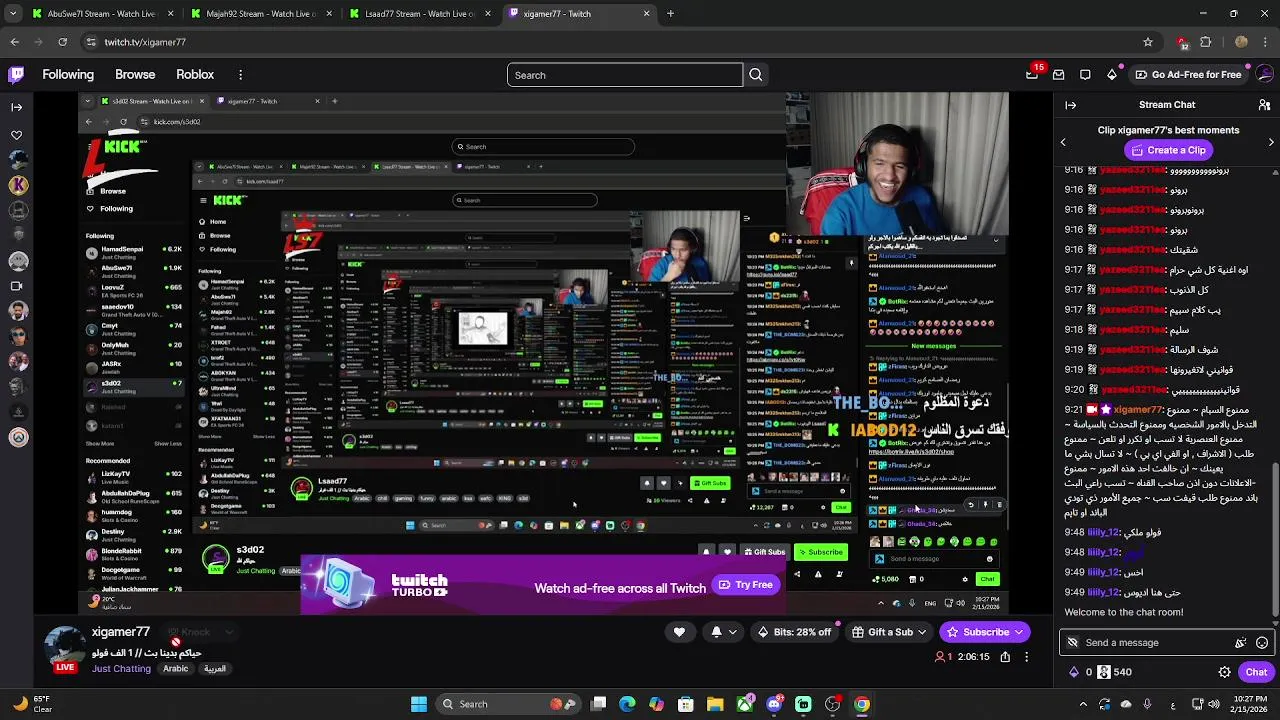Open the whispers chat bubble icon
Screen dimensions: 1280x720
1085,74
